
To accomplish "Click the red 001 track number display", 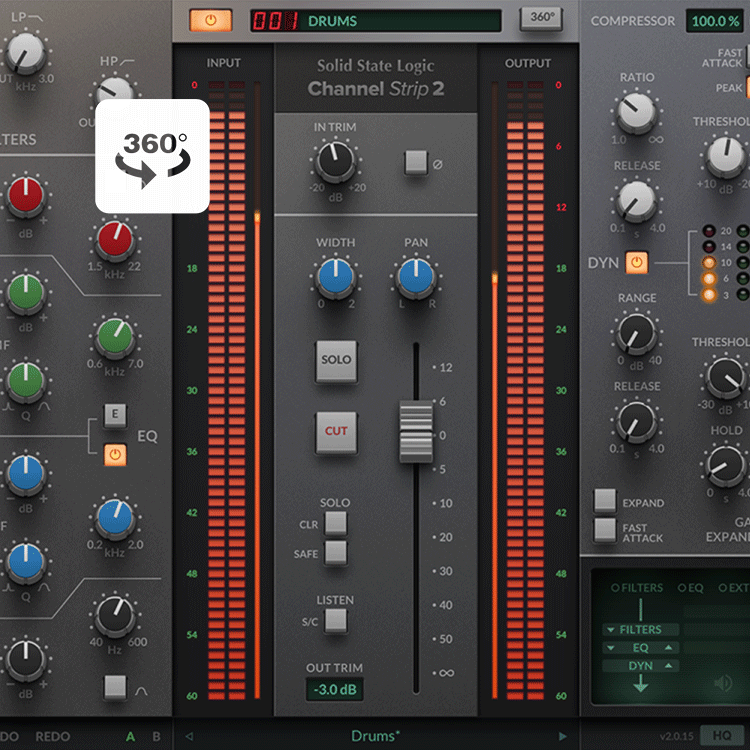I will tap(275, 21).
